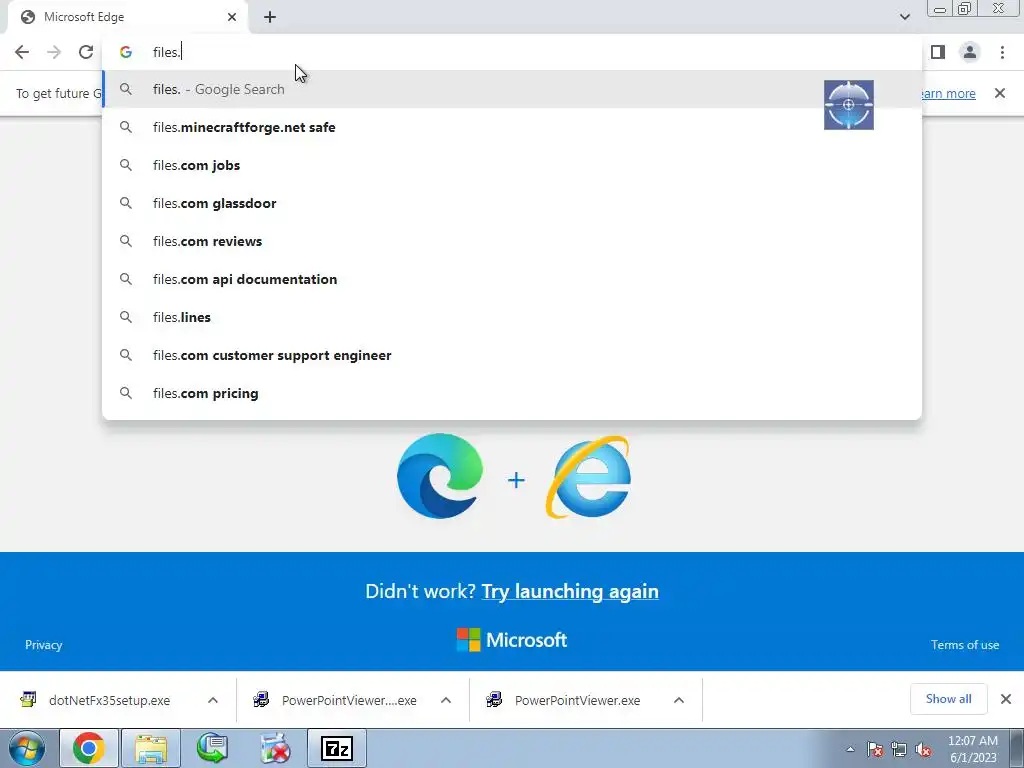Click the muted volume tray icon
The image size is (1024, 768).
tap(923, 750)
